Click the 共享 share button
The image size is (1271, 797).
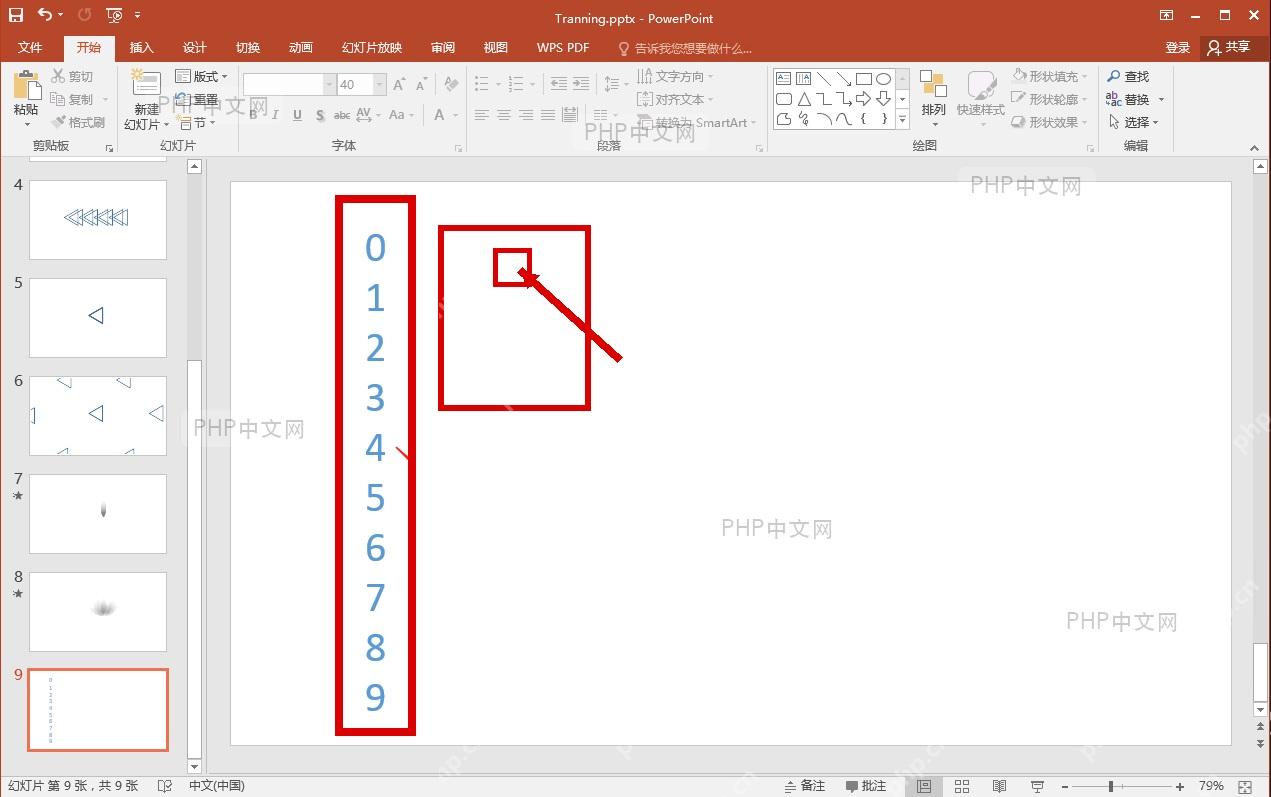pyautogui.click(x=1229, y=47)
